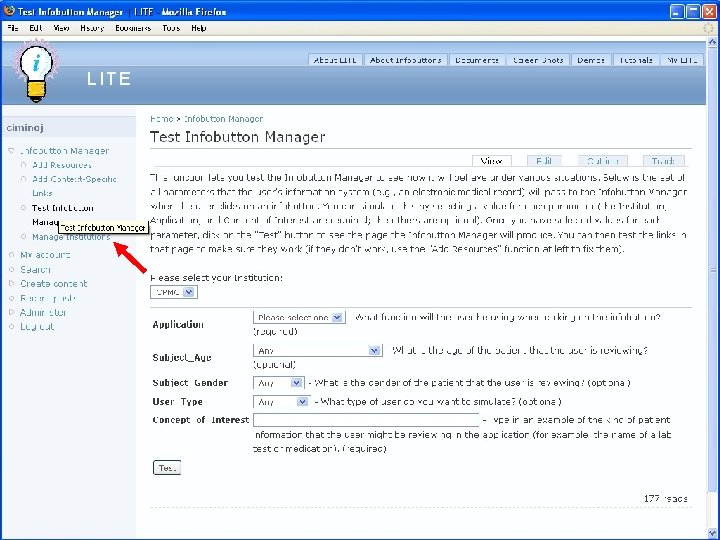Expand the Administer sidebar item
Viewport: 720px width, 540px height.
click(x=11, y=312)
